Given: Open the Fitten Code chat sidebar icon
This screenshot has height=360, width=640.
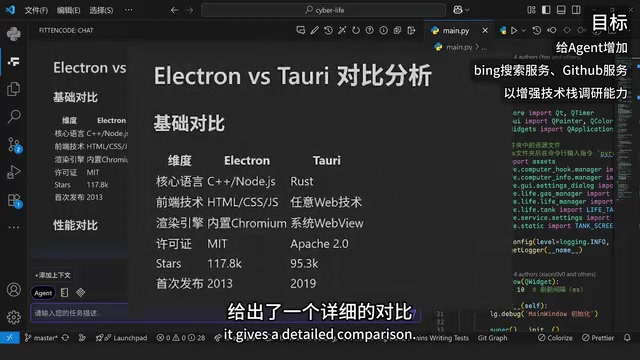Looking at the screenshot, I should pyautogui.click(x=13, y=62).
